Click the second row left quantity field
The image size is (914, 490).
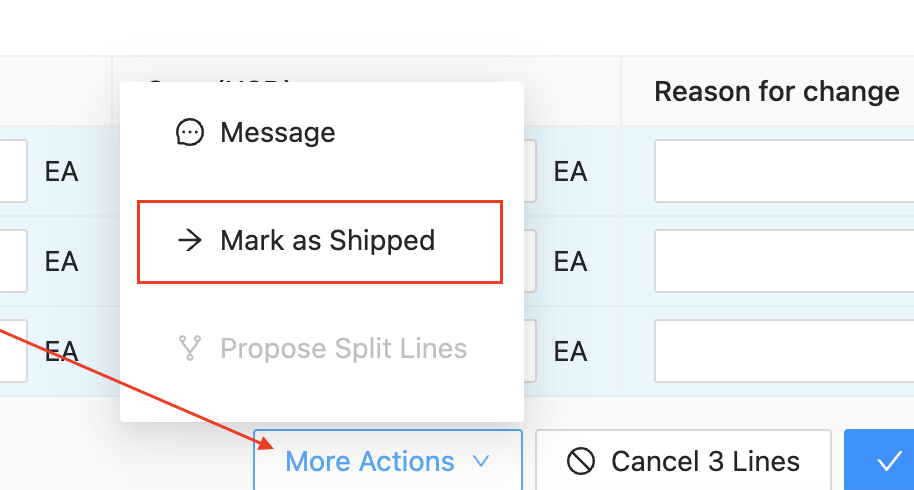point(13,261)
